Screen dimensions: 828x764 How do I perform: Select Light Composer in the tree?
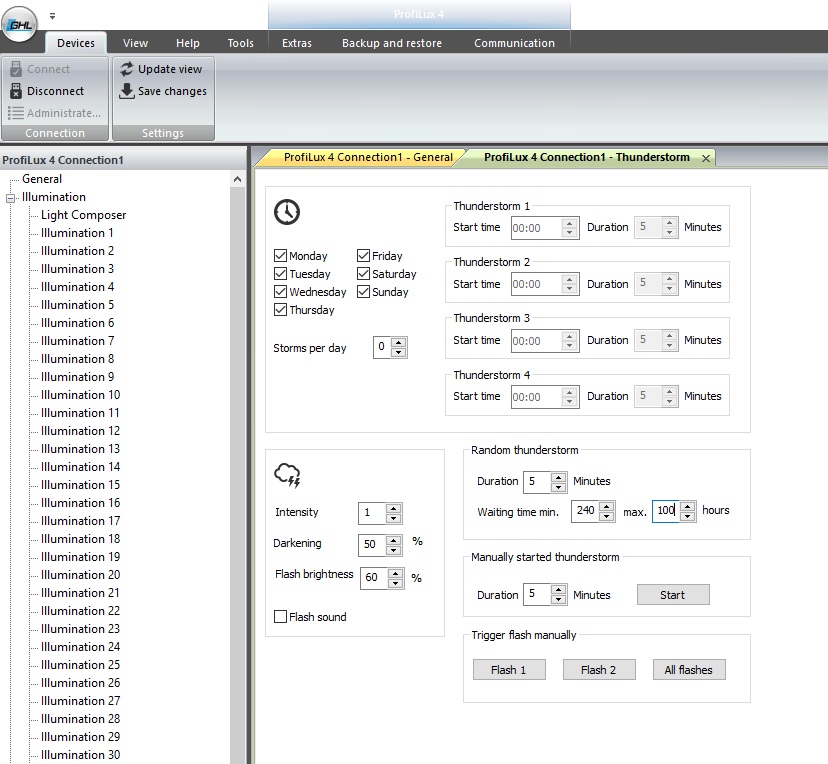click(83, 215)
